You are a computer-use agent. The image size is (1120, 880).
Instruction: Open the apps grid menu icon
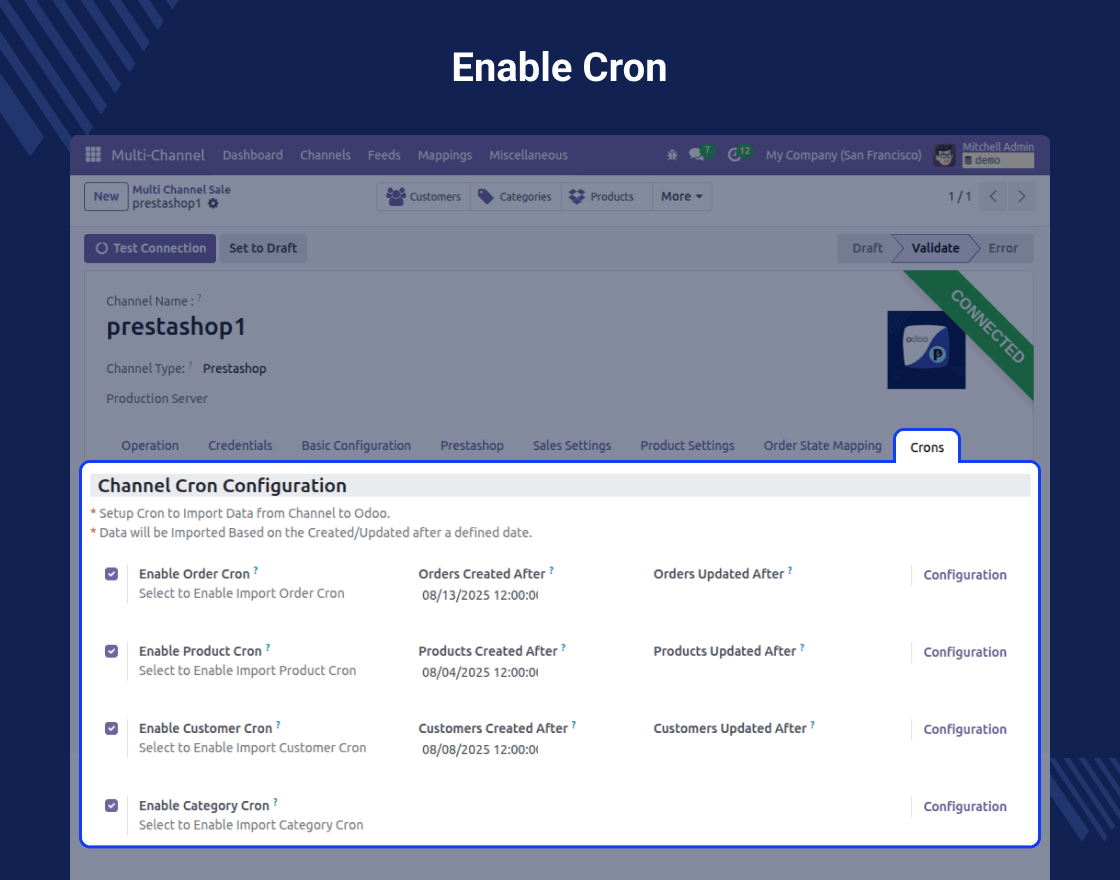93,154
